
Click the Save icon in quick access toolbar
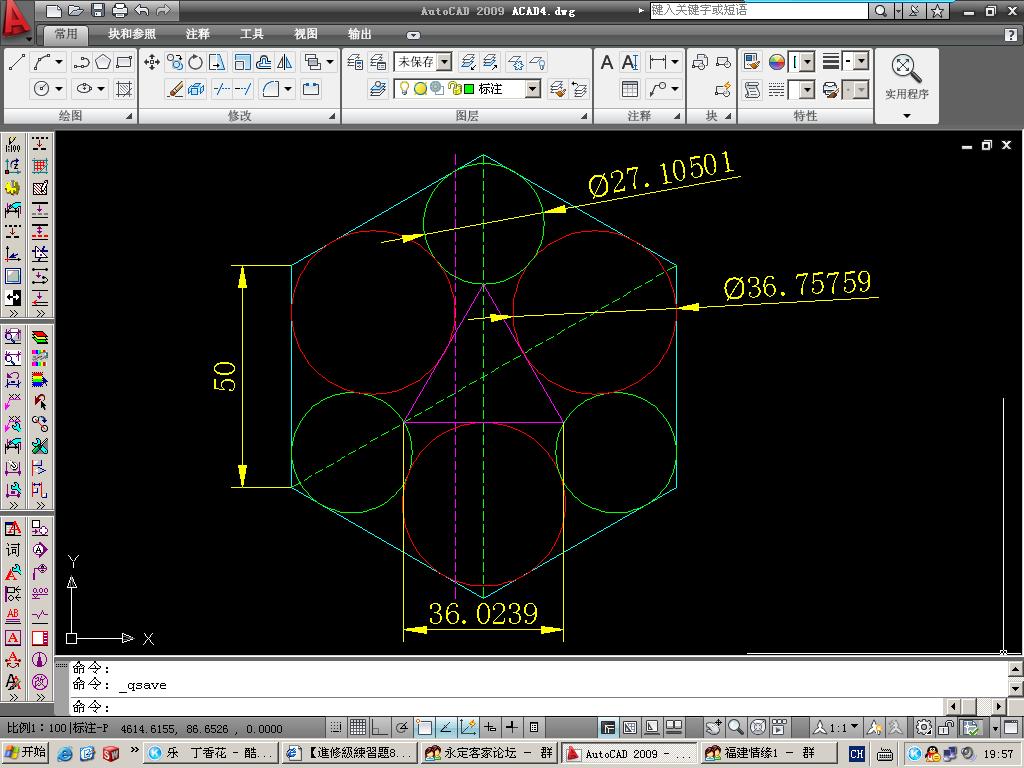point(97,10)
